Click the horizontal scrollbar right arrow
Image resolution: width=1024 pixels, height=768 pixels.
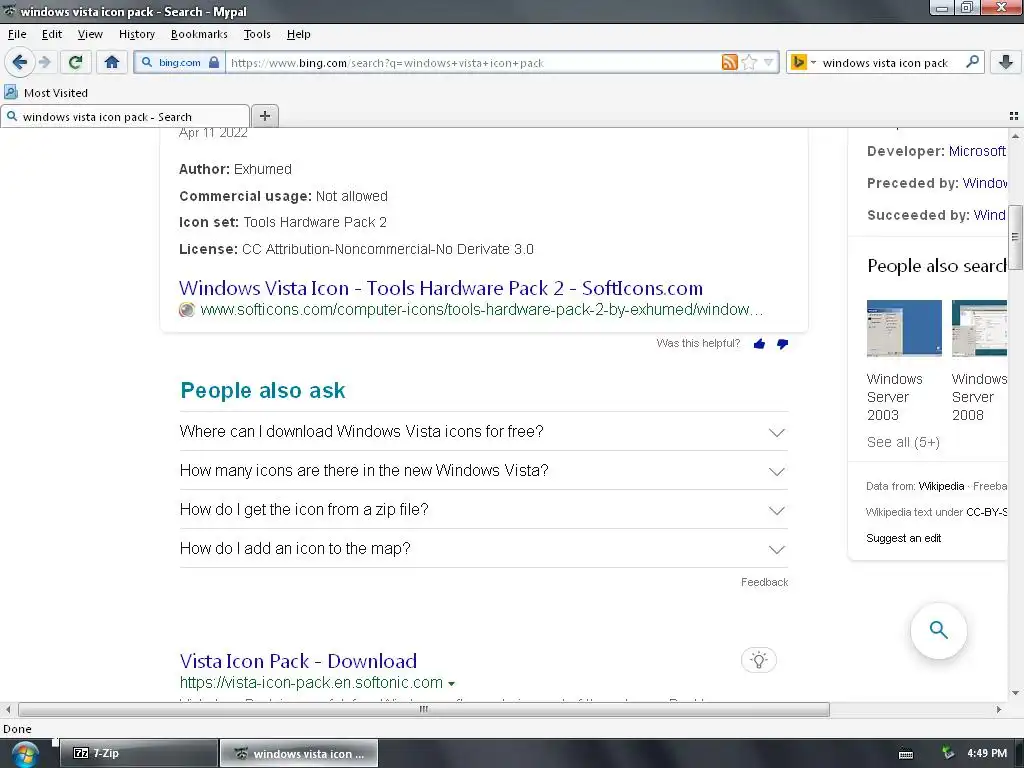(999, 709)
